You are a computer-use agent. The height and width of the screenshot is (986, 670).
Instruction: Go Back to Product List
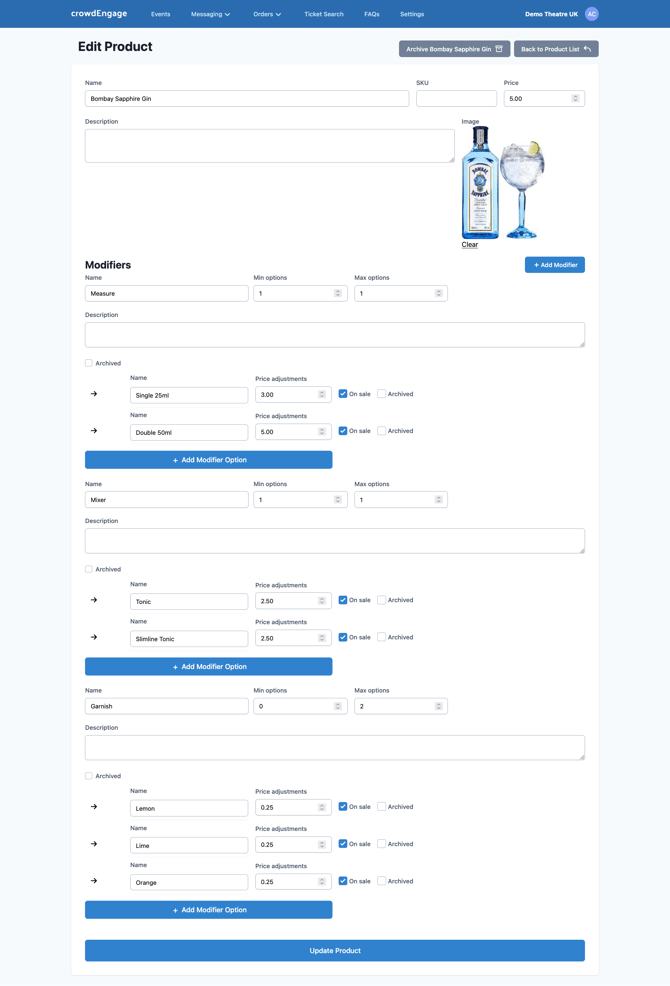coord(556,48)
